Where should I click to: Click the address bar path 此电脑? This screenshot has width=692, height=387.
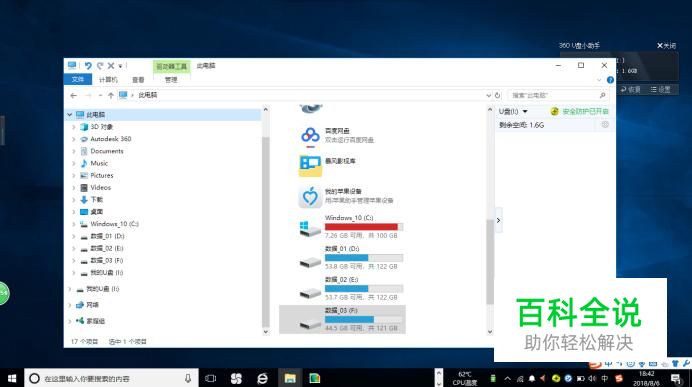click(x=148, y=95)
